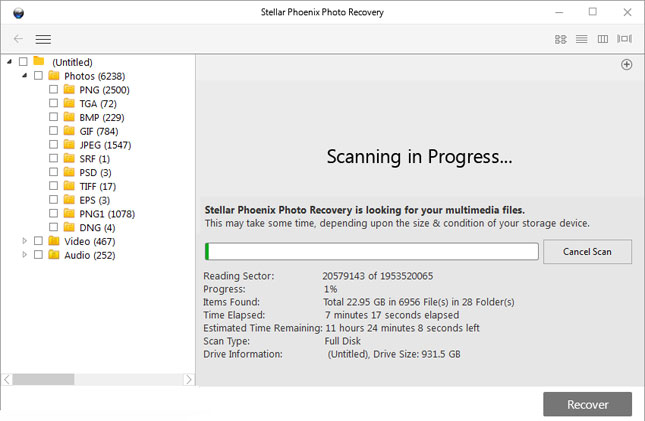This screenshot has height=421, width=645.
Task: Collapse the Photos folder tree node
Action: pos(24,76)
